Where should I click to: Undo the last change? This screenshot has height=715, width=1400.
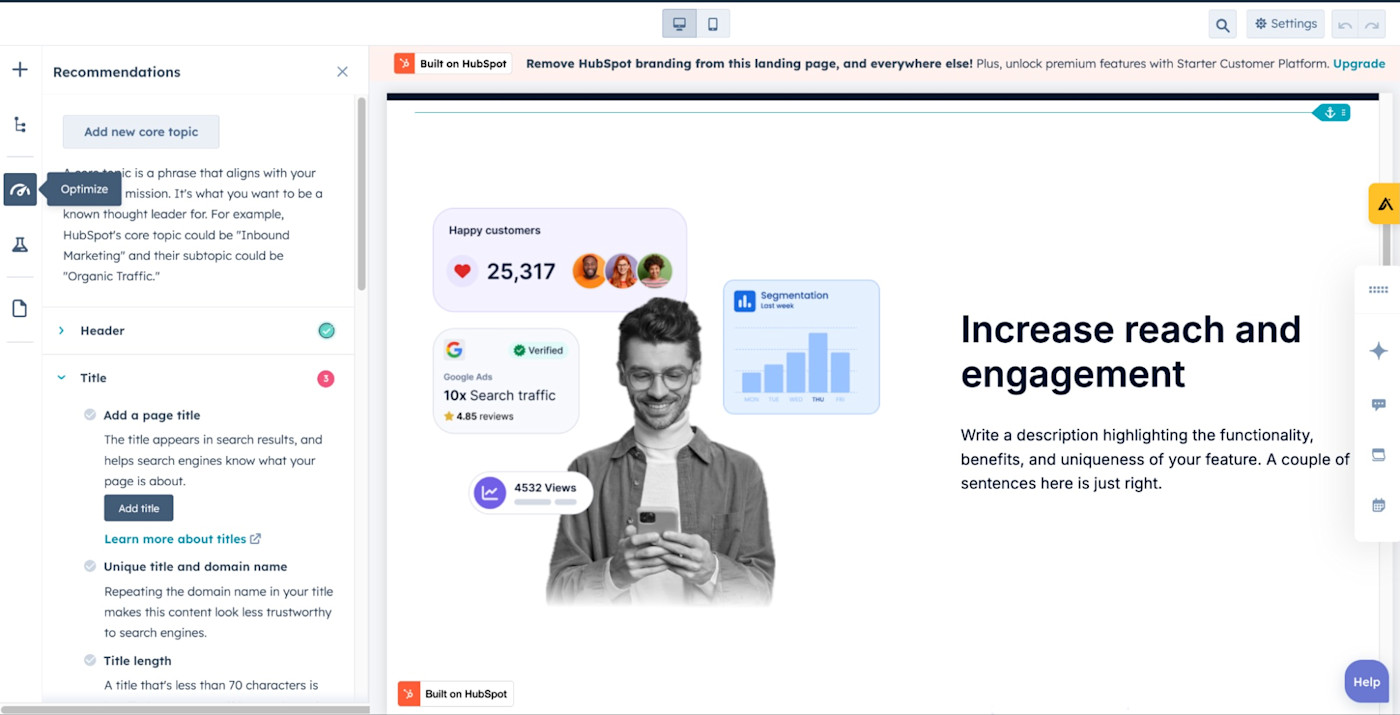pyautogui.click(x=1345, y=25)
